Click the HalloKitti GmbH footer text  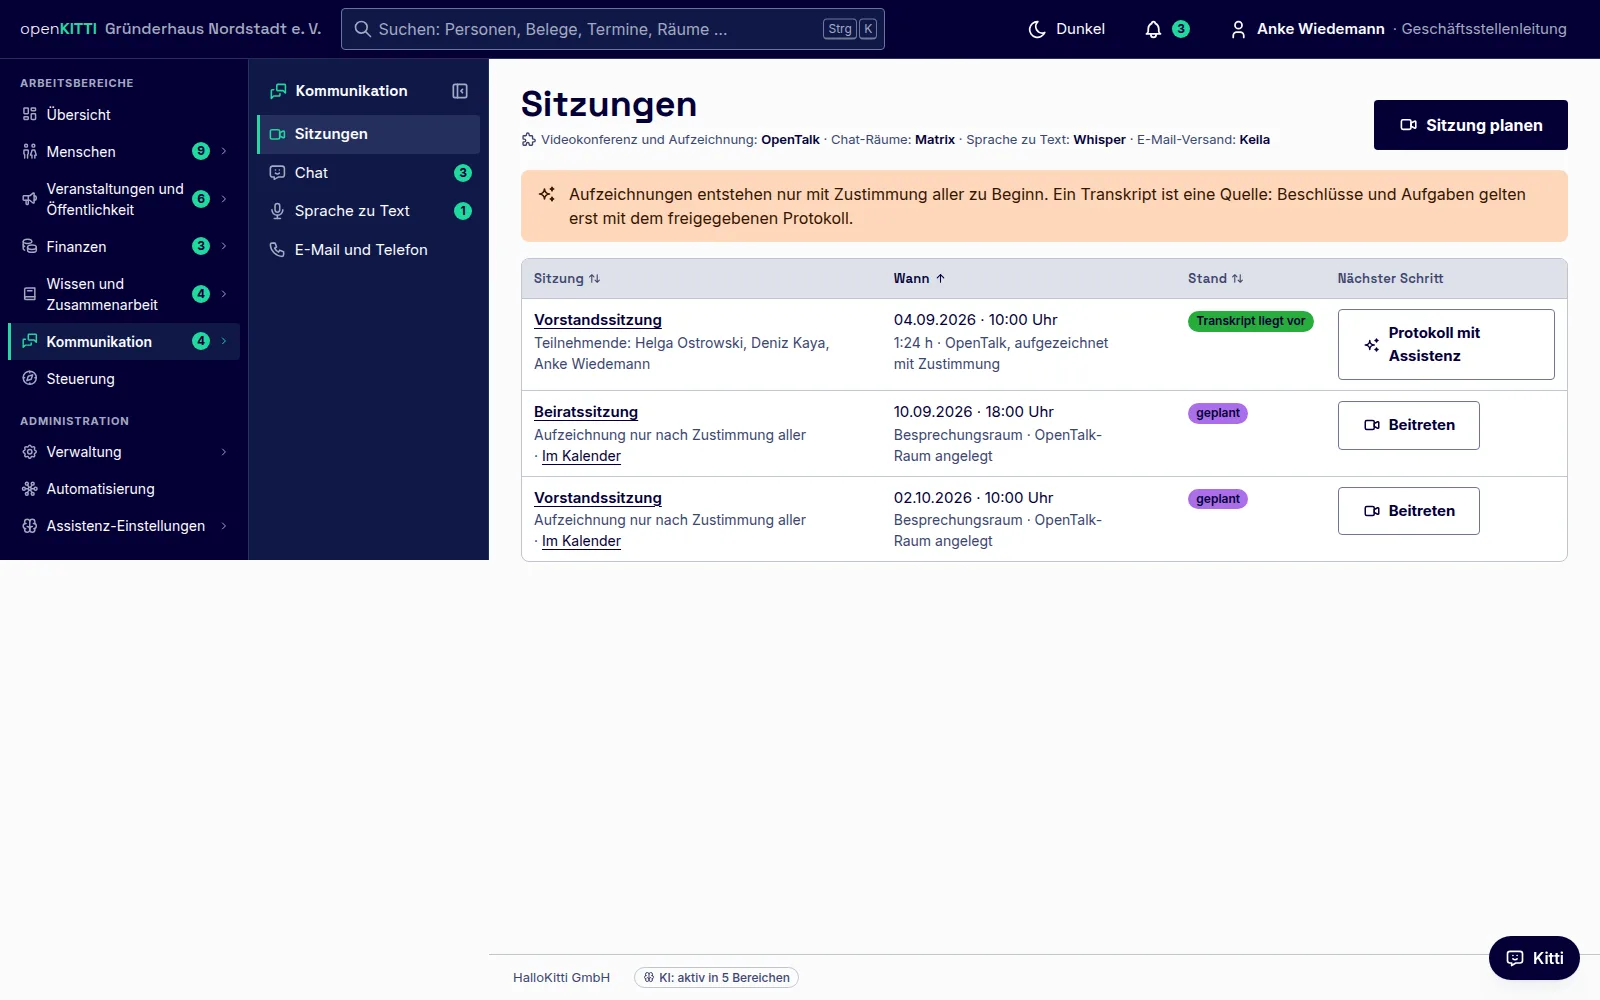click(561, 978)
